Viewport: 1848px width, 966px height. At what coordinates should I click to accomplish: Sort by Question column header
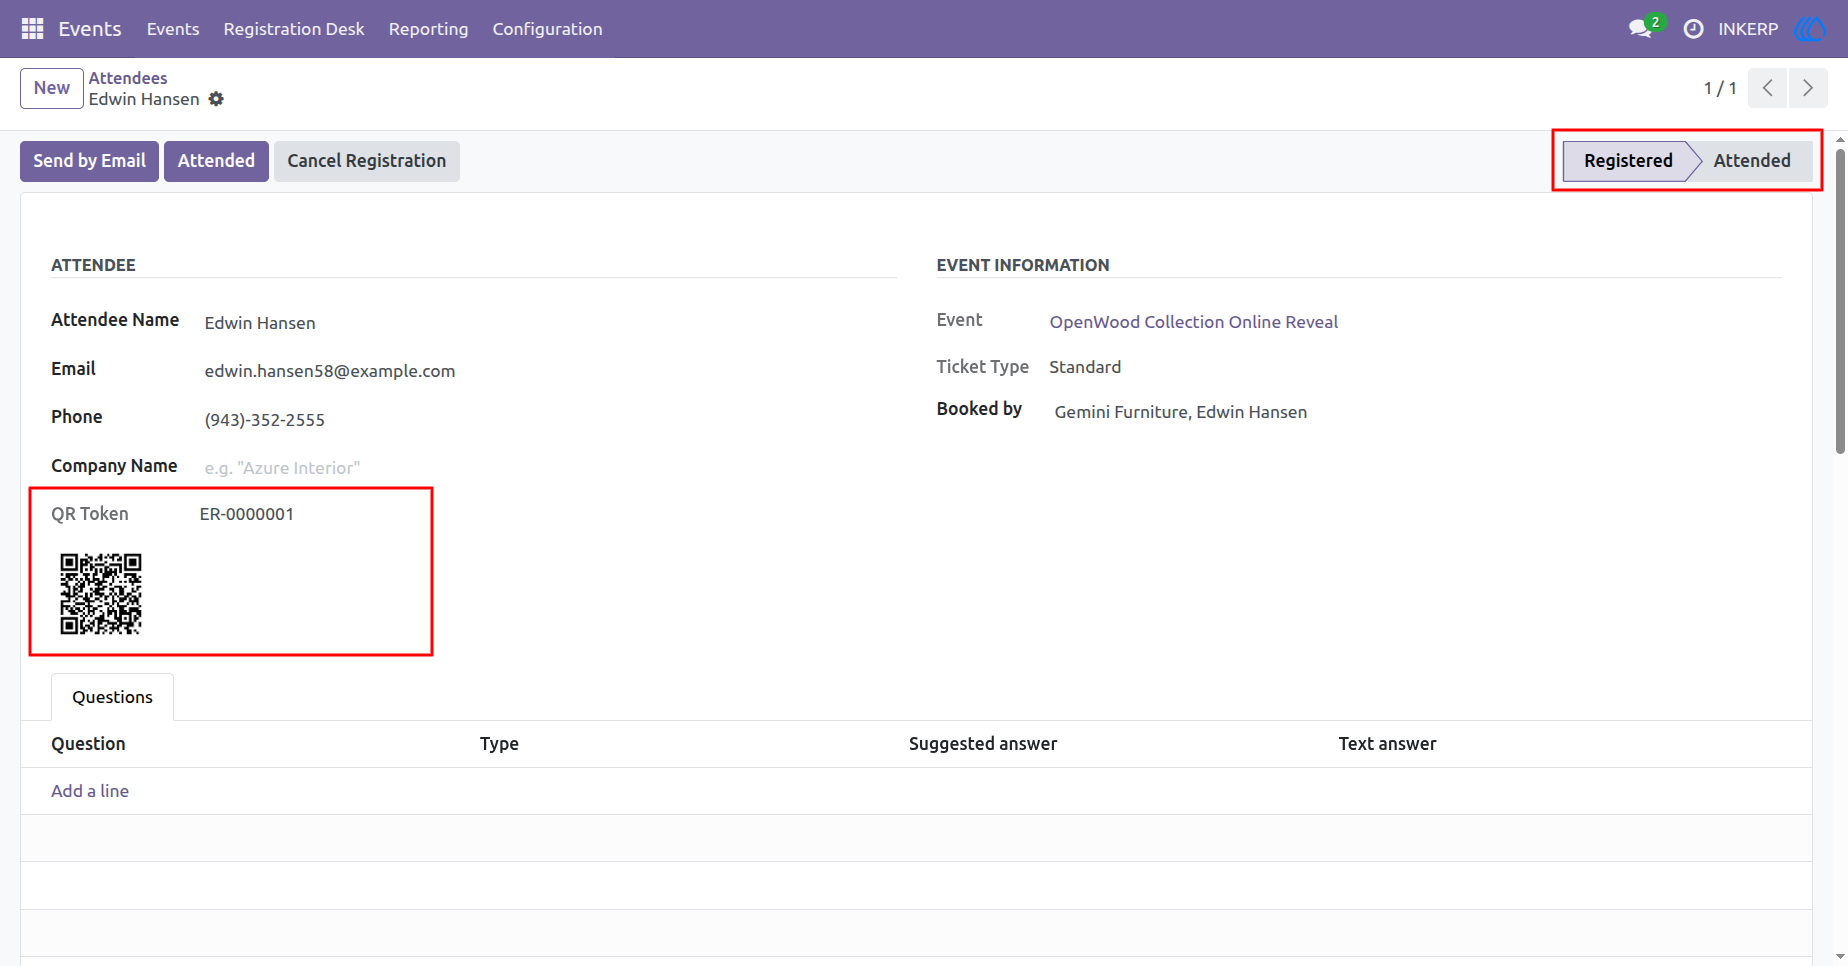88,744
